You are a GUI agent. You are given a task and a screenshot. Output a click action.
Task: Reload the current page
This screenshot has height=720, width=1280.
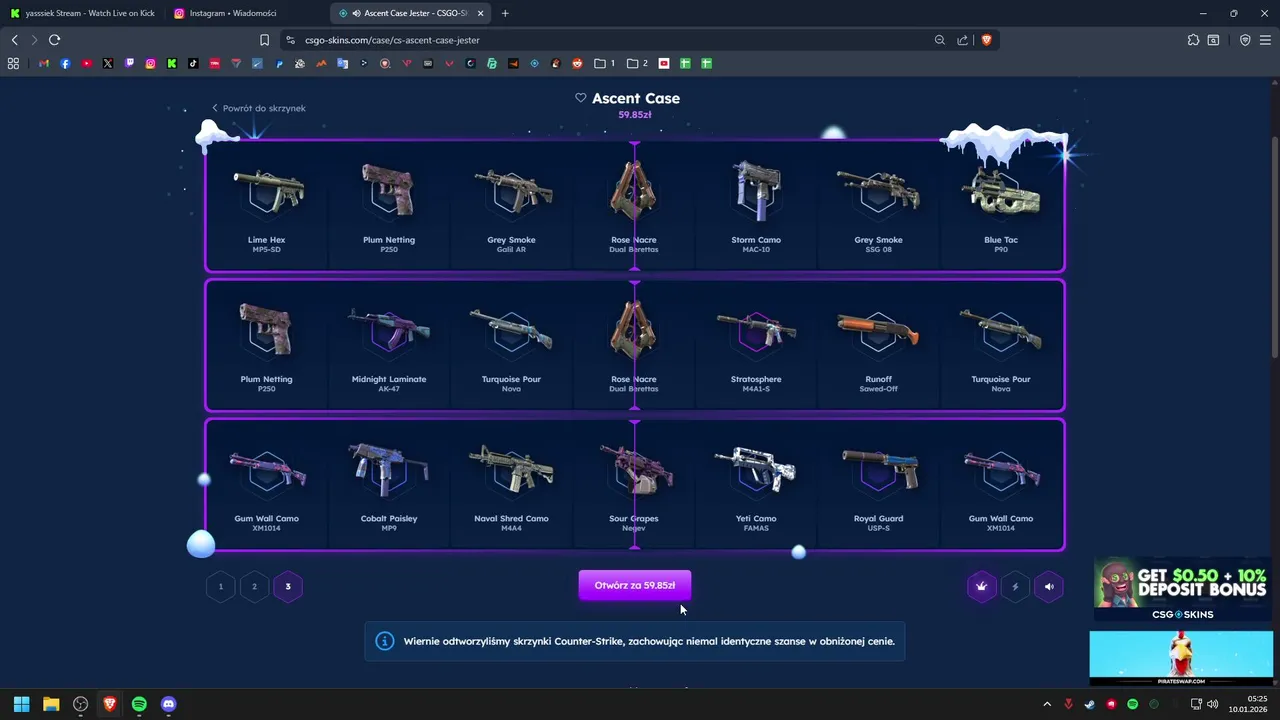[x=54, y=40]
